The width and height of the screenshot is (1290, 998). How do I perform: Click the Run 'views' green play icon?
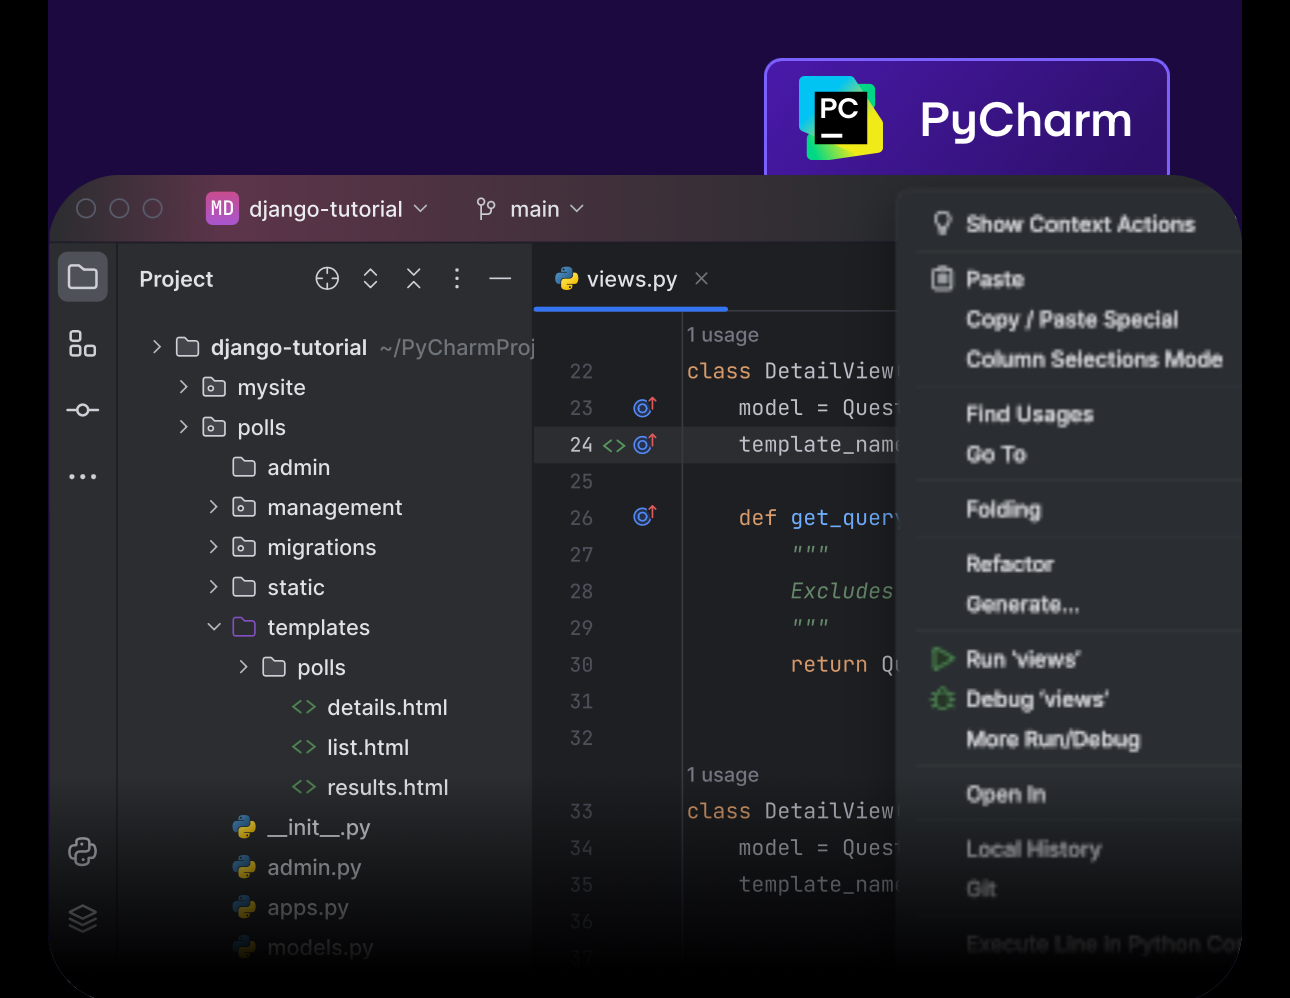tap(942, 658)
